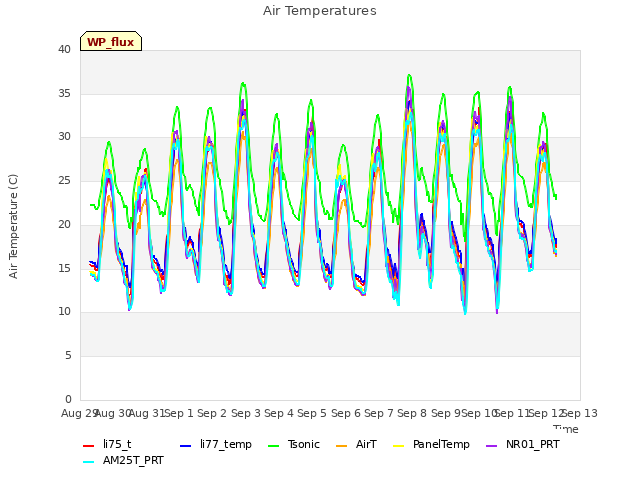This screenshot has width=640, height=480.
Task: Click the WP_flux annotation label
Action: click(x=111, y=41)
